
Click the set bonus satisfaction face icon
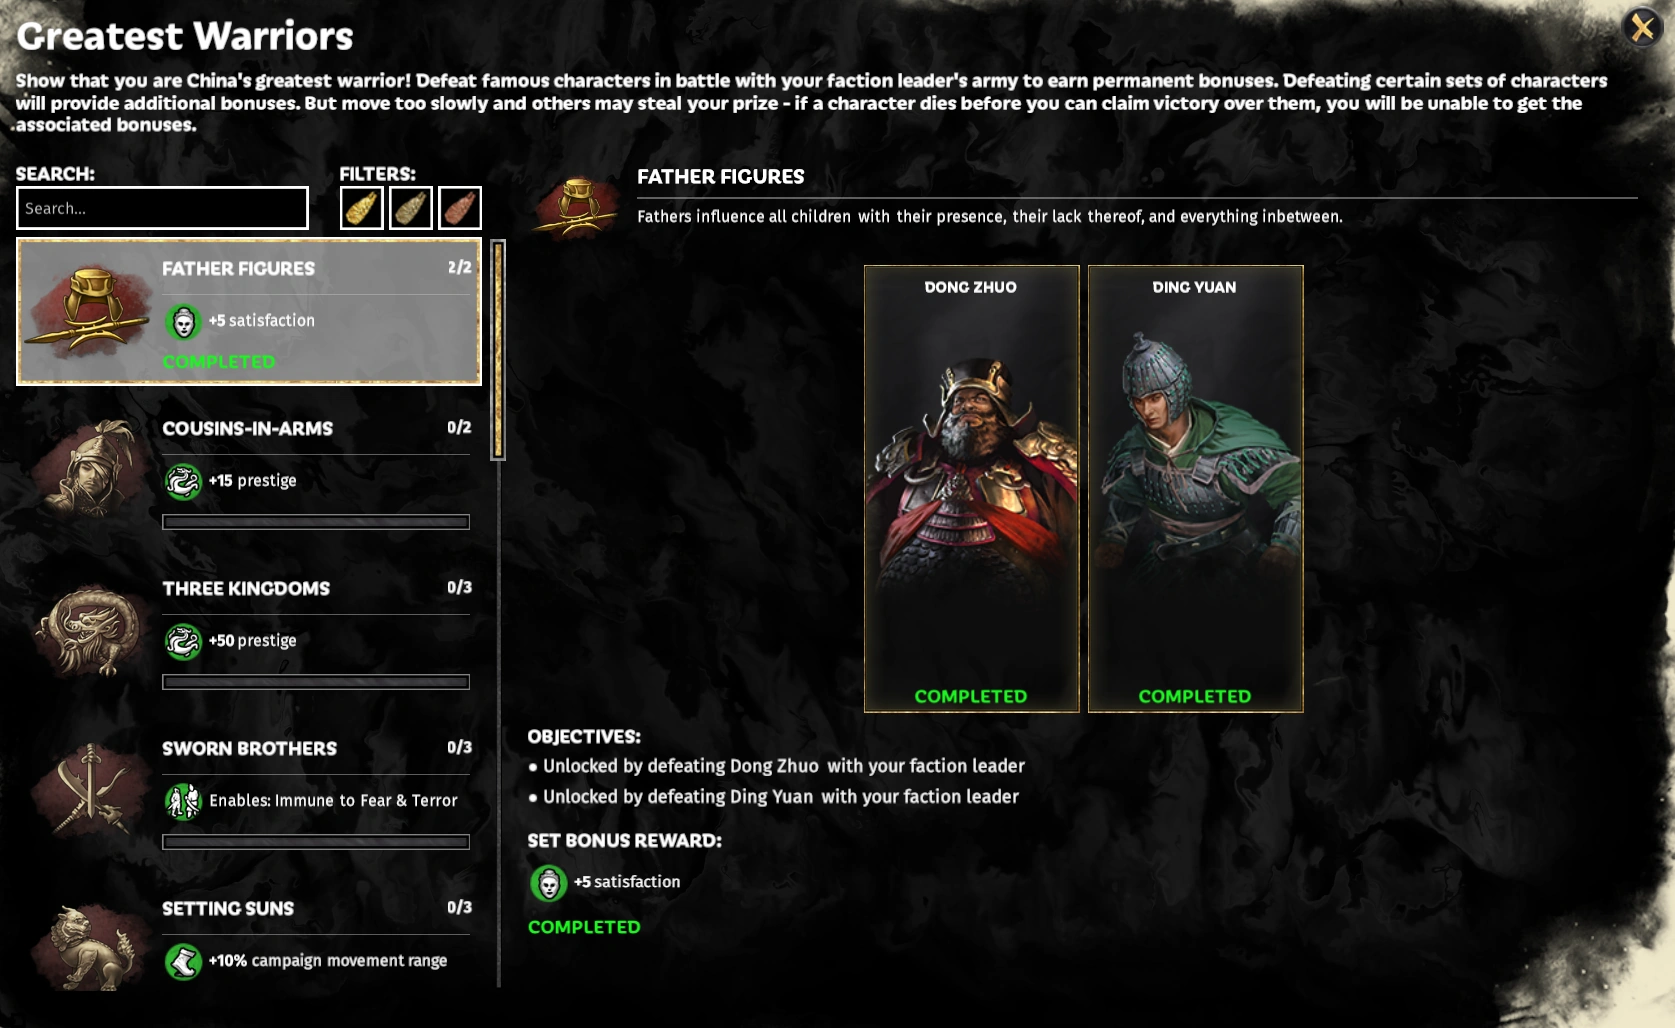point(548,883)
